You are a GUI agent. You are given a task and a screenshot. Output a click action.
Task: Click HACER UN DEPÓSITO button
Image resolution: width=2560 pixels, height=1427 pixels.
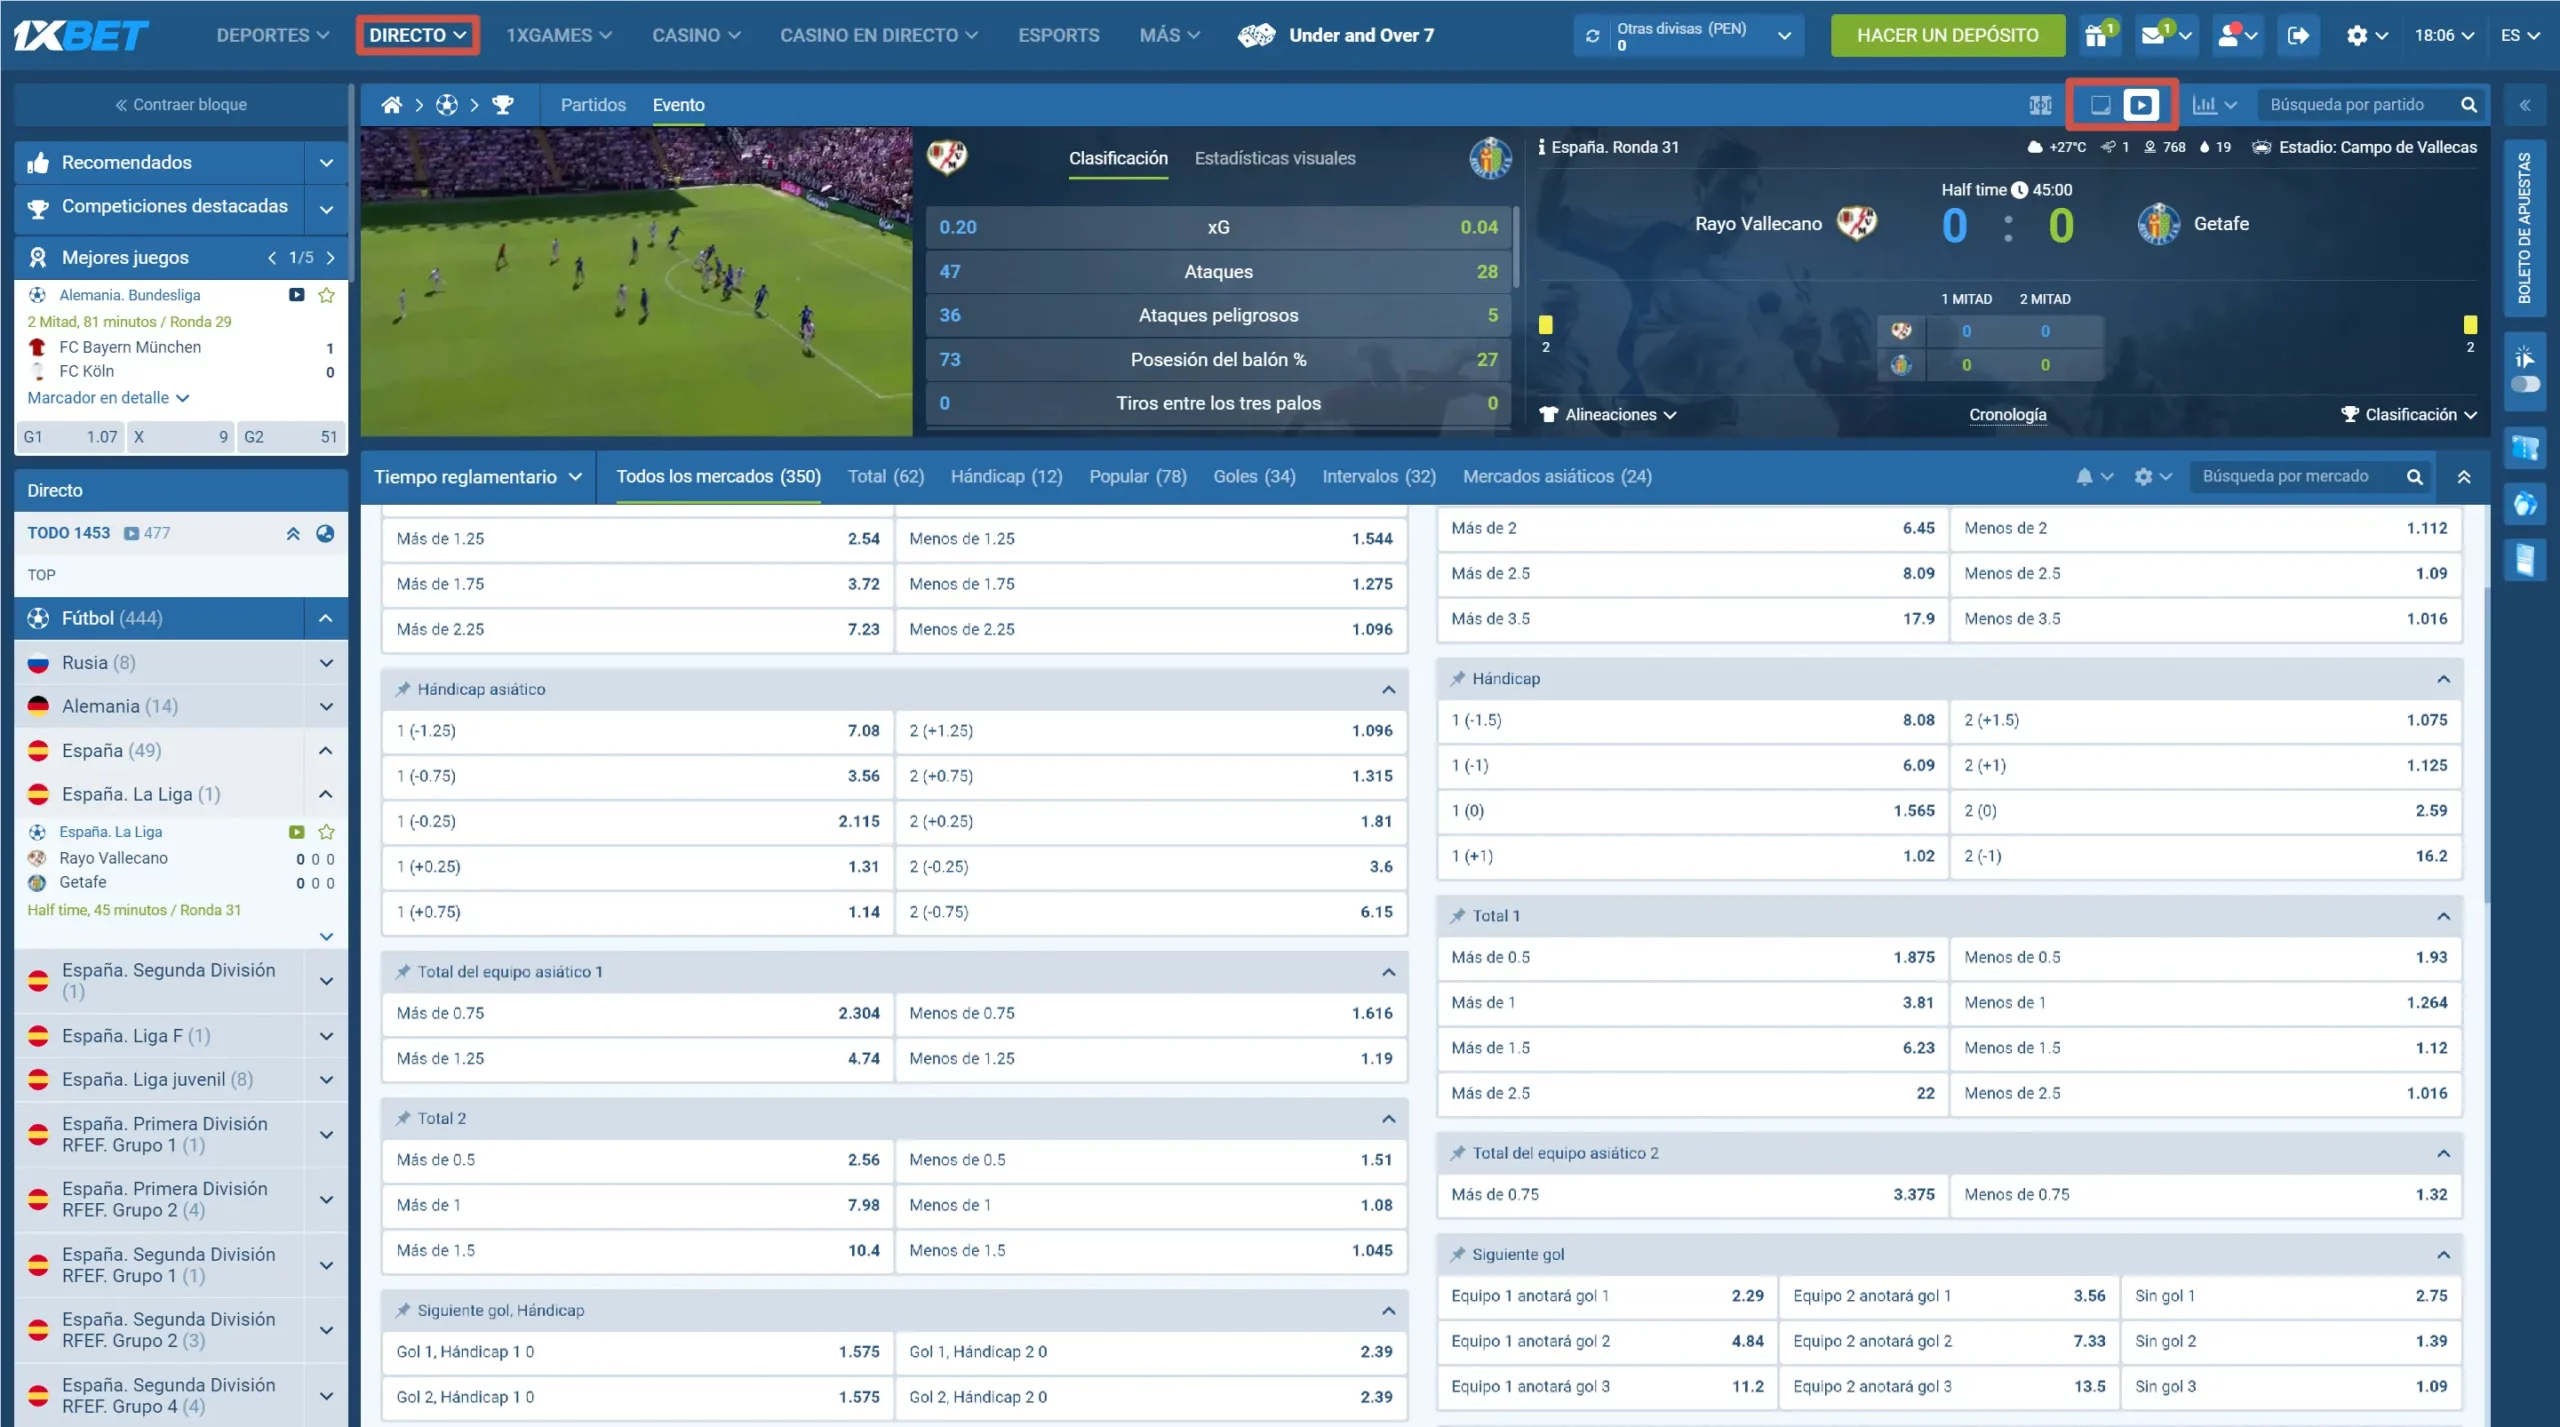pyautogui.click(x=1947, y=35)
